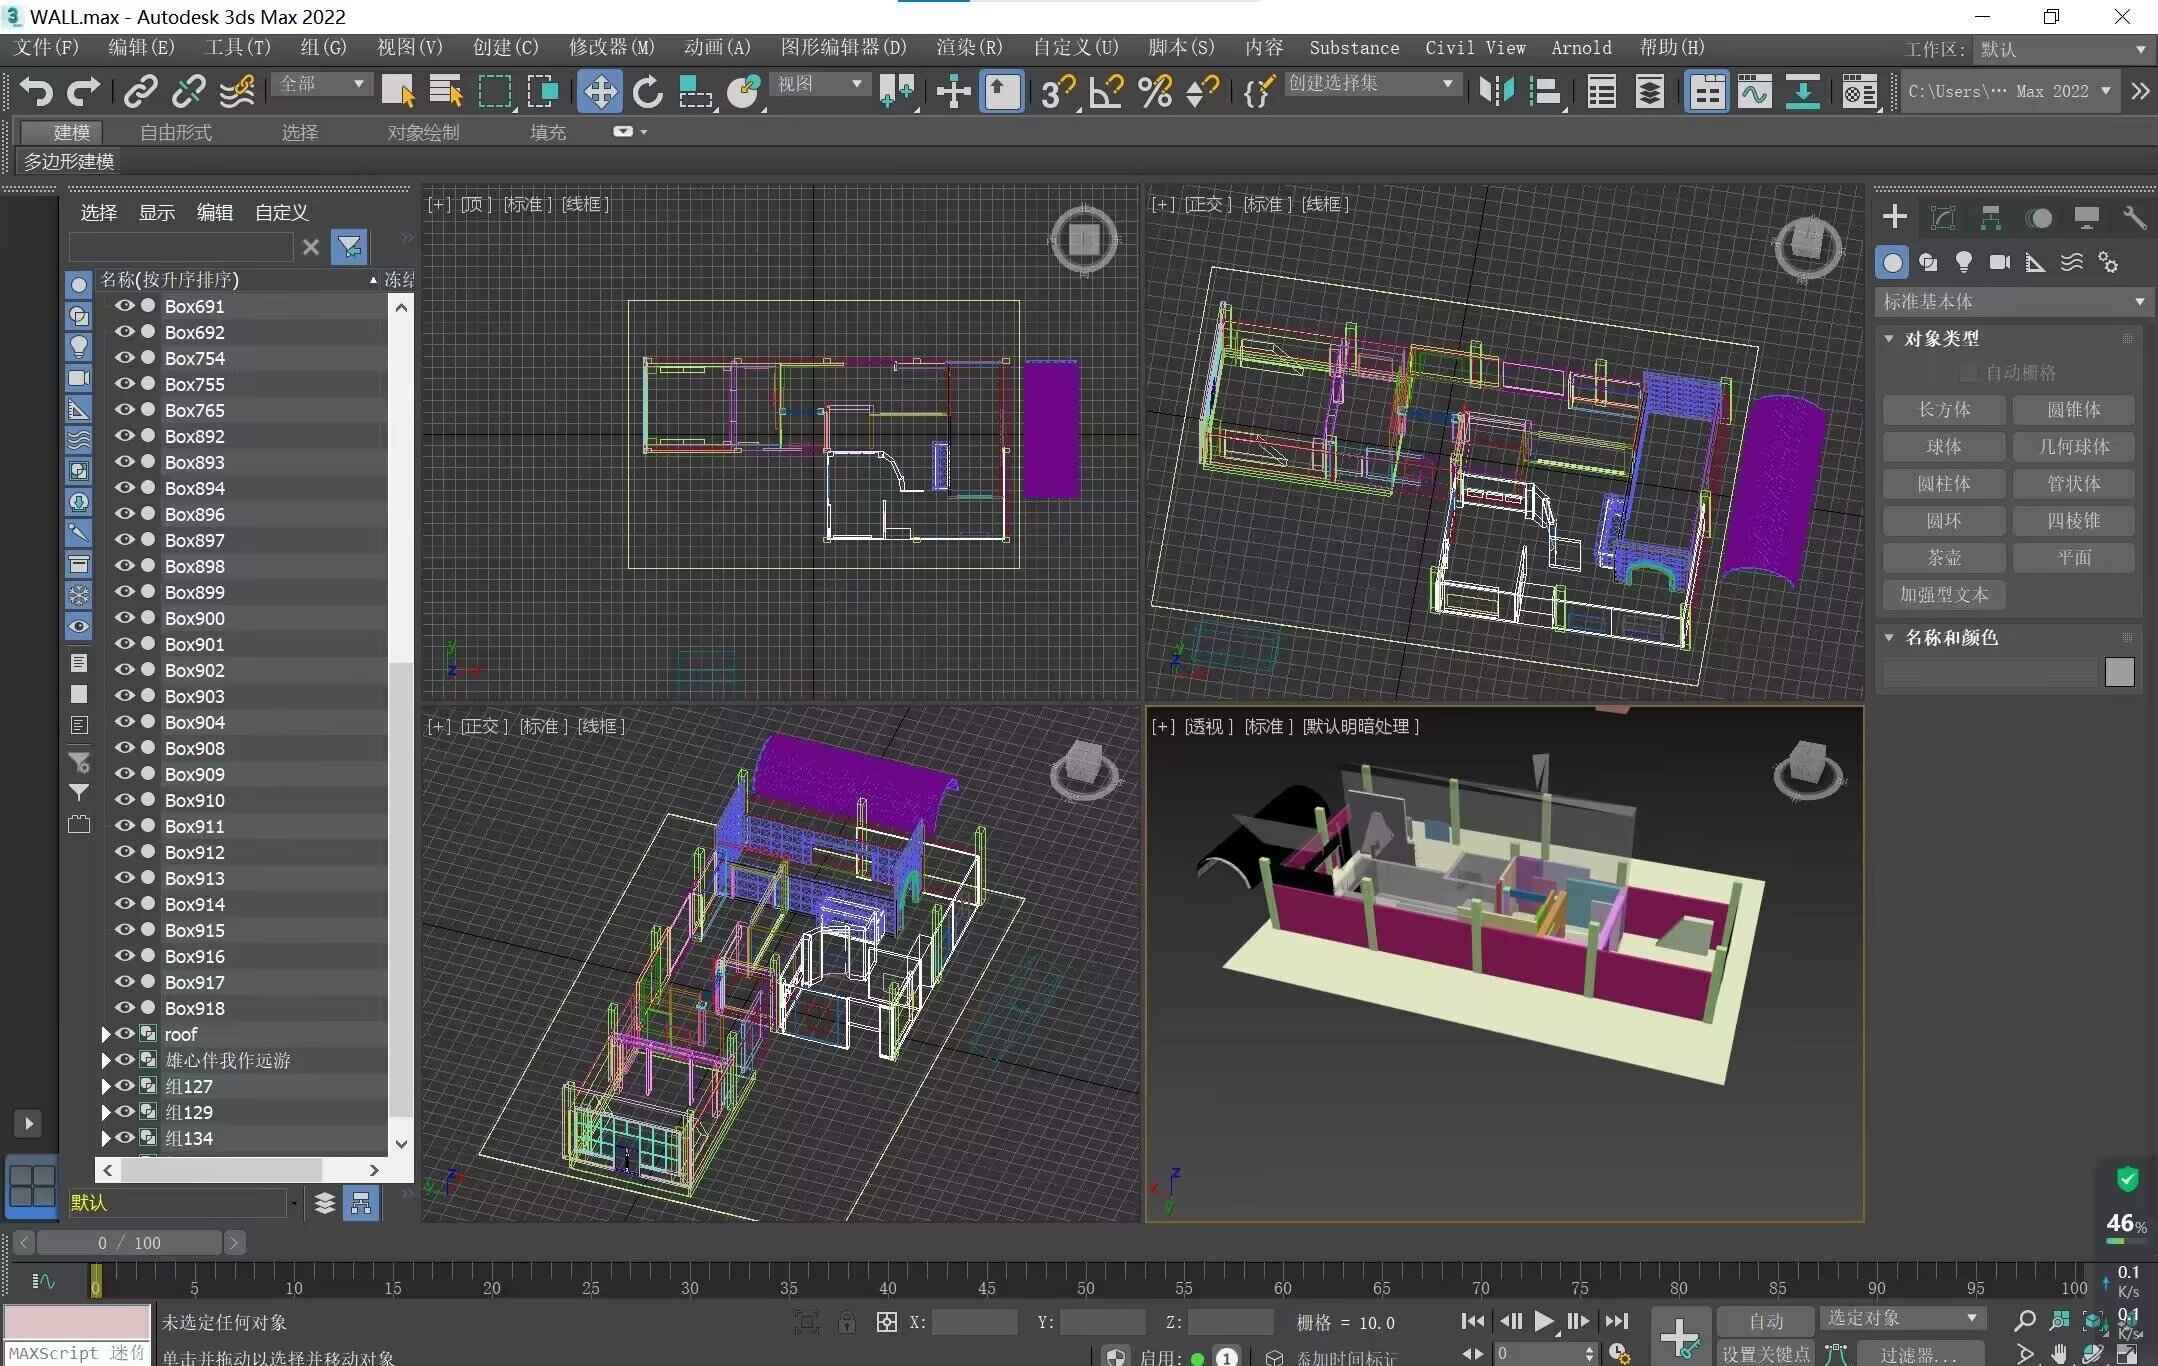Image resolution: width=2158 pixels, height=1366 pixels.
Task: Toggle visibility of the roof group
Action: 124,1034
